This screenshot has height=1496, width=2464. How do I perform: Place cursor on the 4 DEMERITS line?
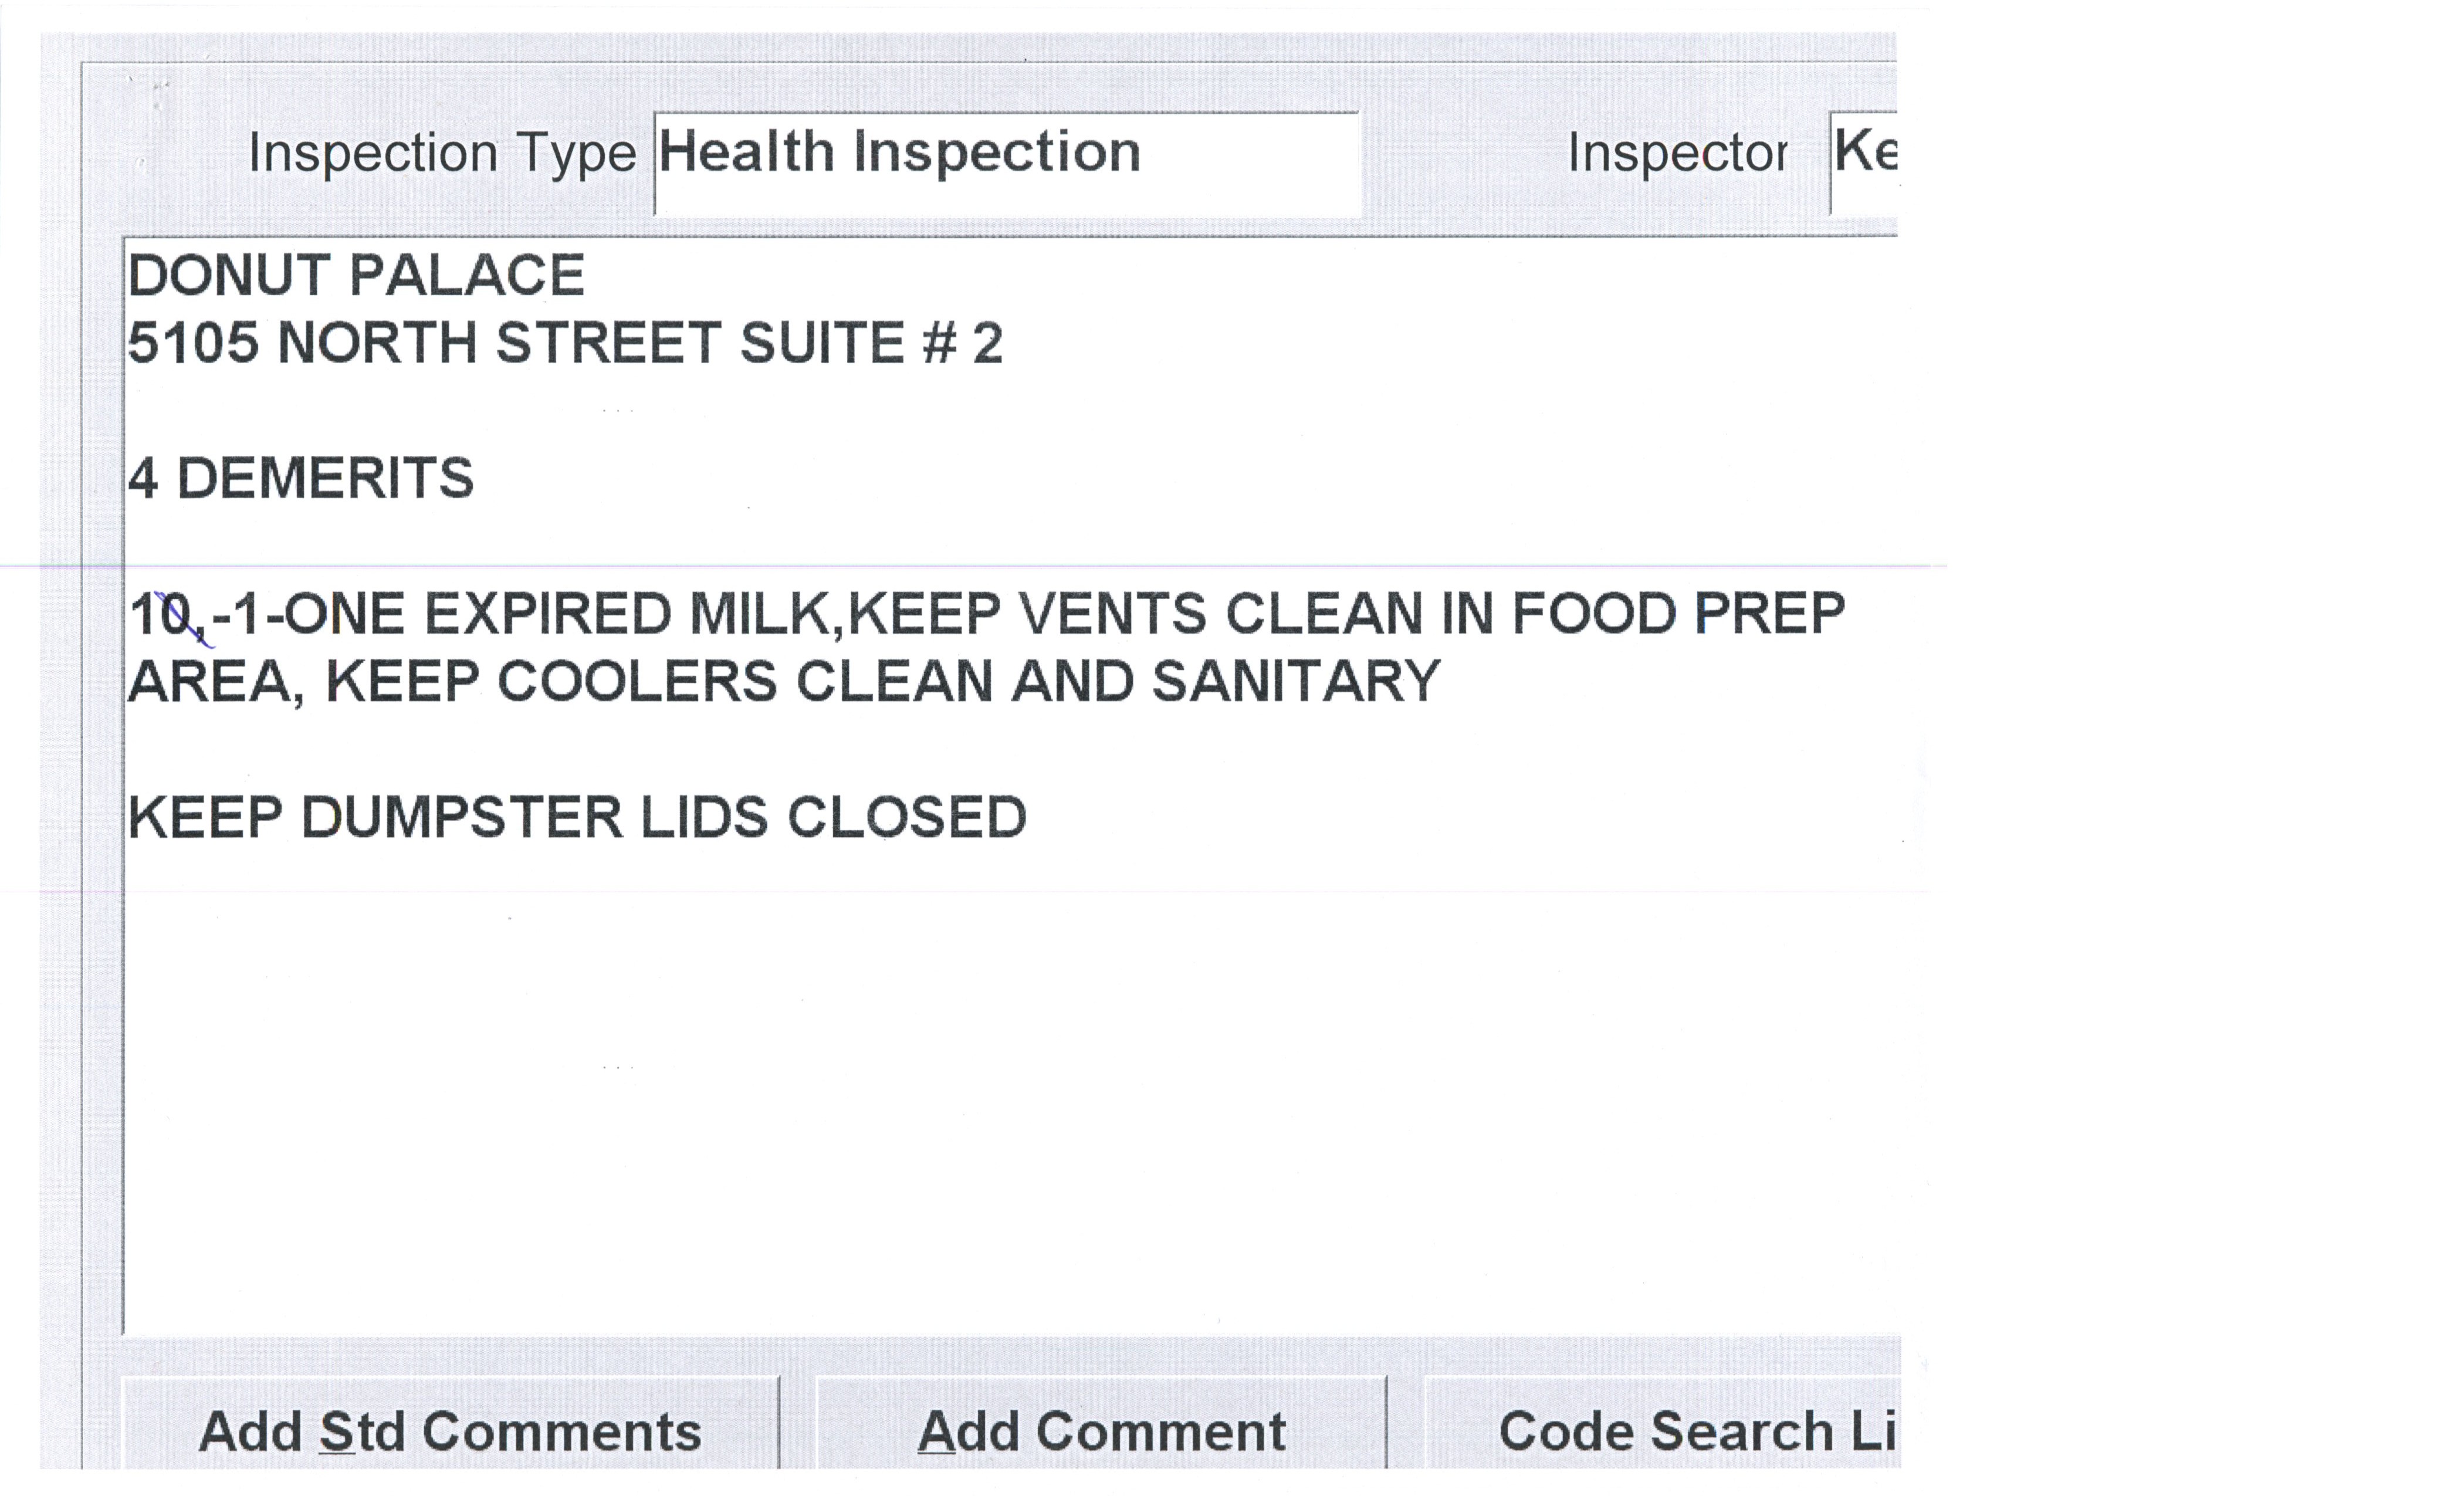300,478
